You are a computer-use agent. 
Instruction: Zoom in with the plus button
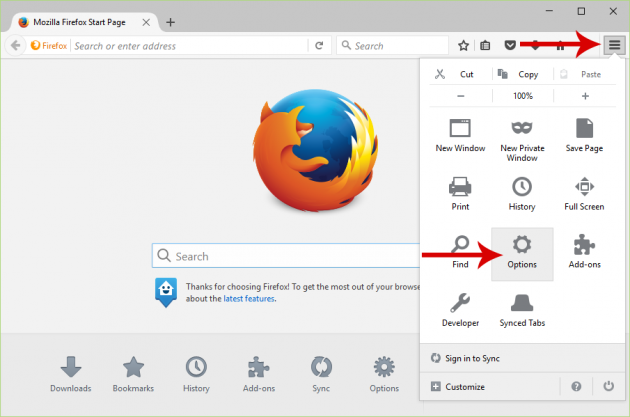(x=585, y=96)
